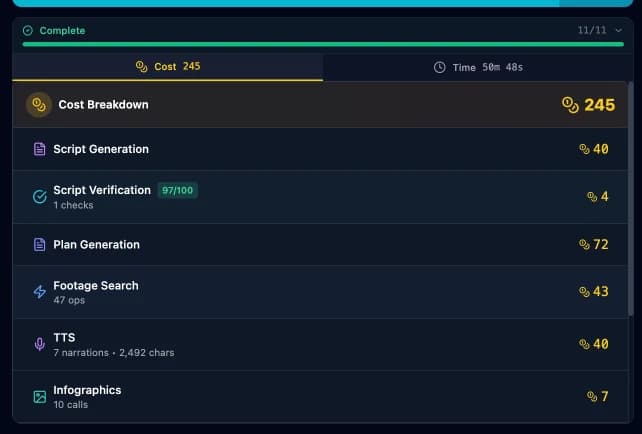Select the Script Generation row label
Viewport: 642px width, 434px height.
(x=101, y=149)
